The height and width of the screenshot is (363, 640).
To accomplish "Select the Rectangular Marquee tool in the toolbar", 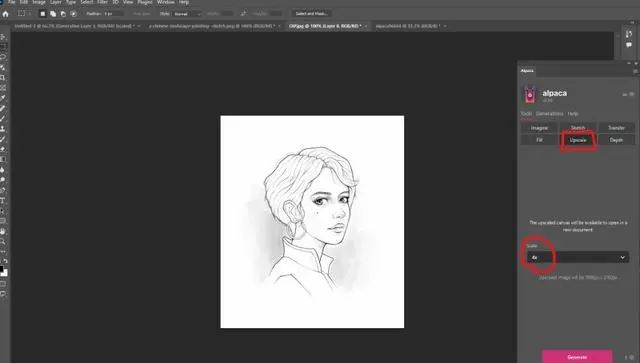I will click(x=3, y=47).
